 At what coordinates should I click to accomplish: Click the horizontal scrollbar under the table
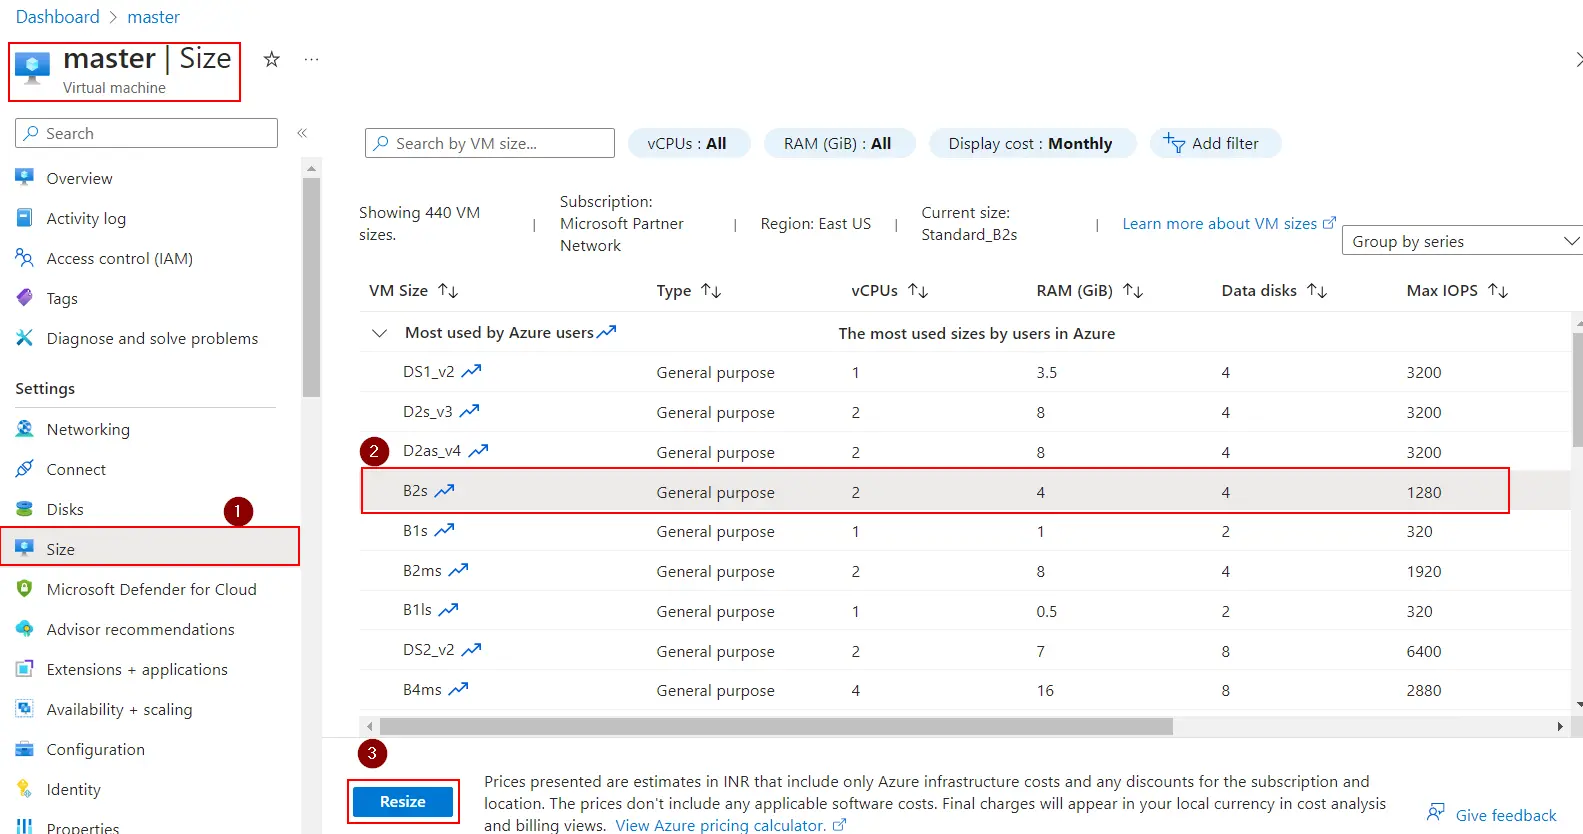(x=775, y=727)
